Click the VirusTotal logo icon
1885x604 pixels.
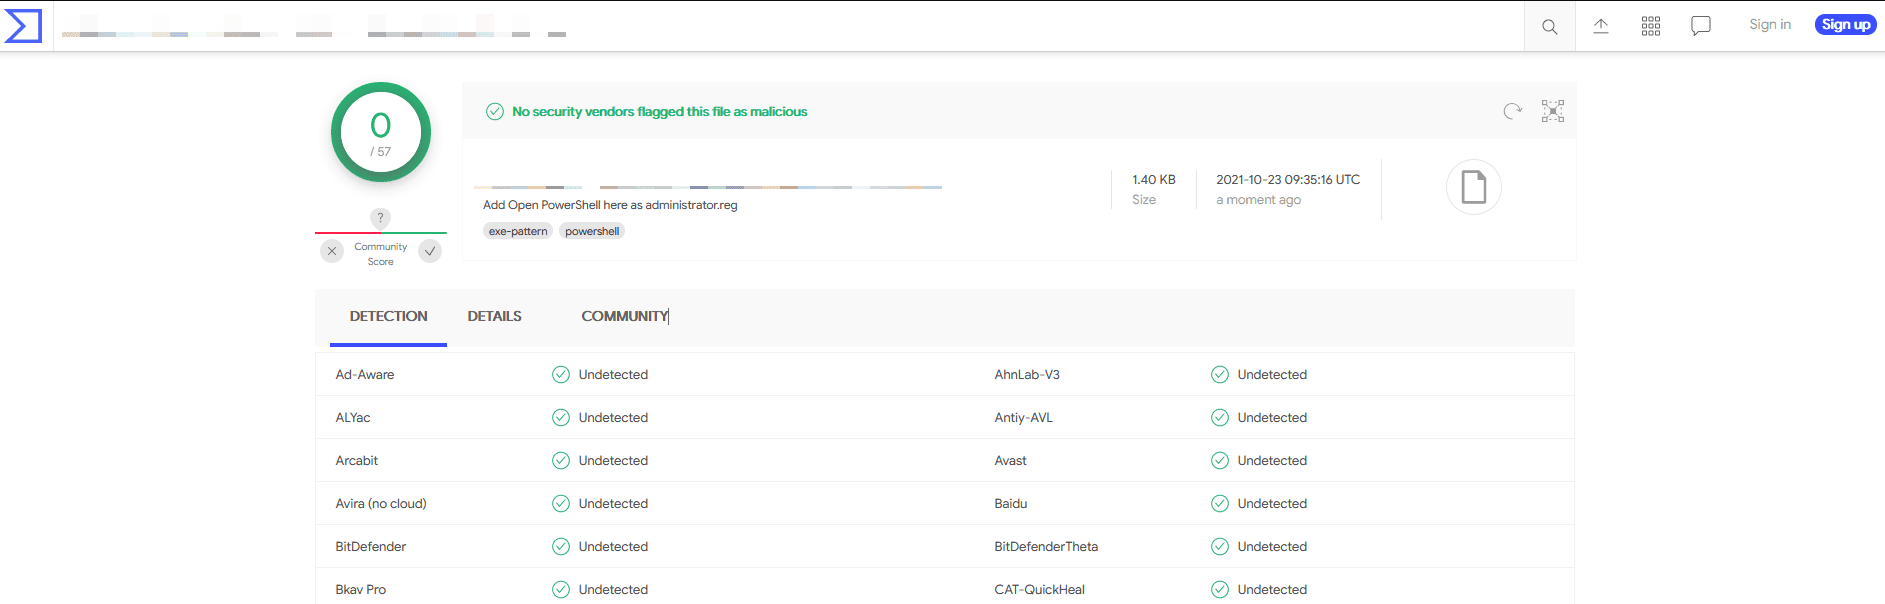[23, 26]
